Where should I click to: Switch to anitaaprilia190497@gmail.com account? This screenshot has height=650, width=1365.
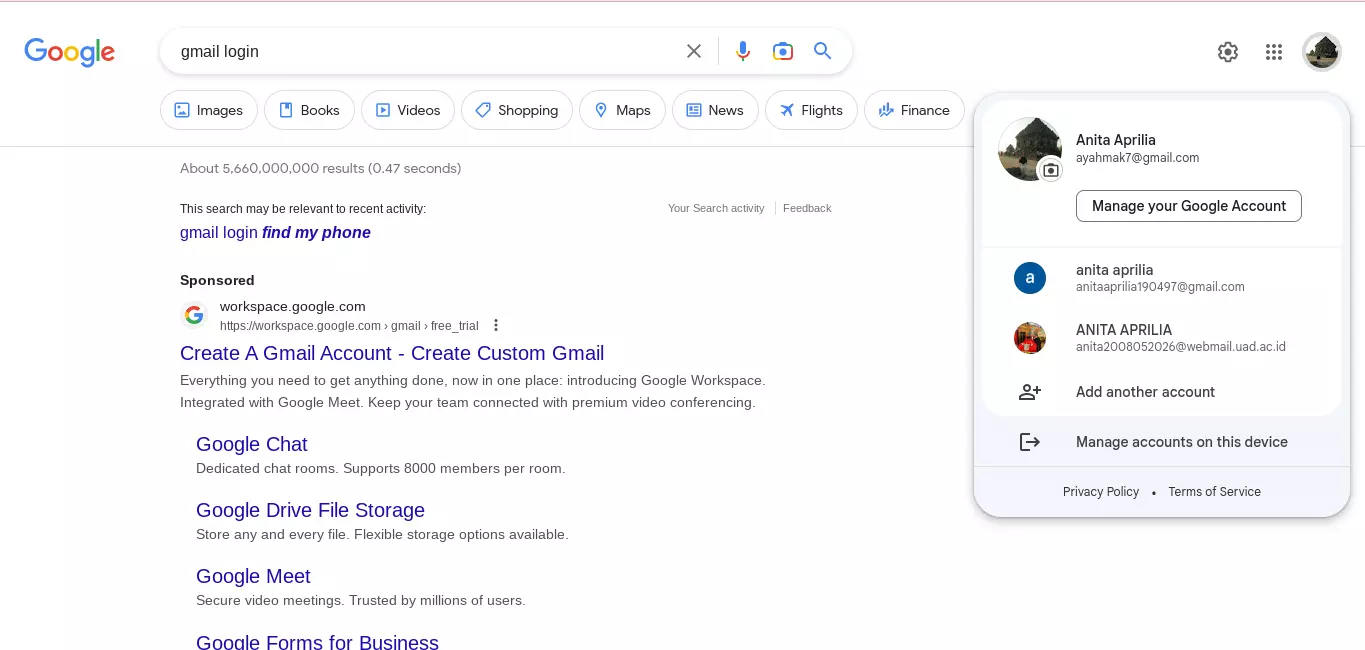point(1161,278)
